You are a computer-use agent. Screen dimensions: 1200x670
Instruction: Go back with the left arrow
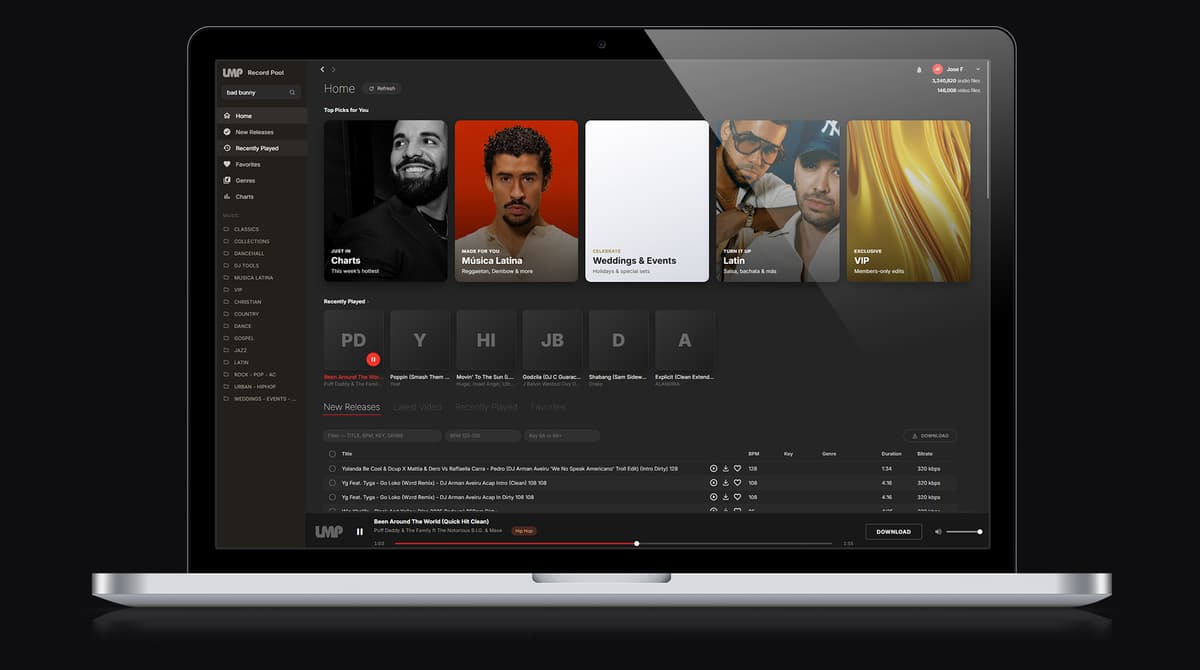tap(322, 70)
